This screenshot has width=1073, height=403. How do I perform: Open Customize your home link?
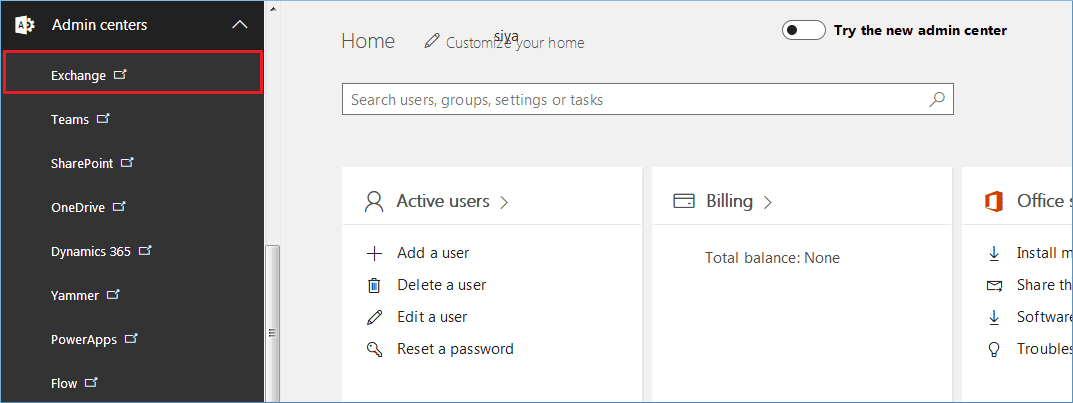click(515, 43)
